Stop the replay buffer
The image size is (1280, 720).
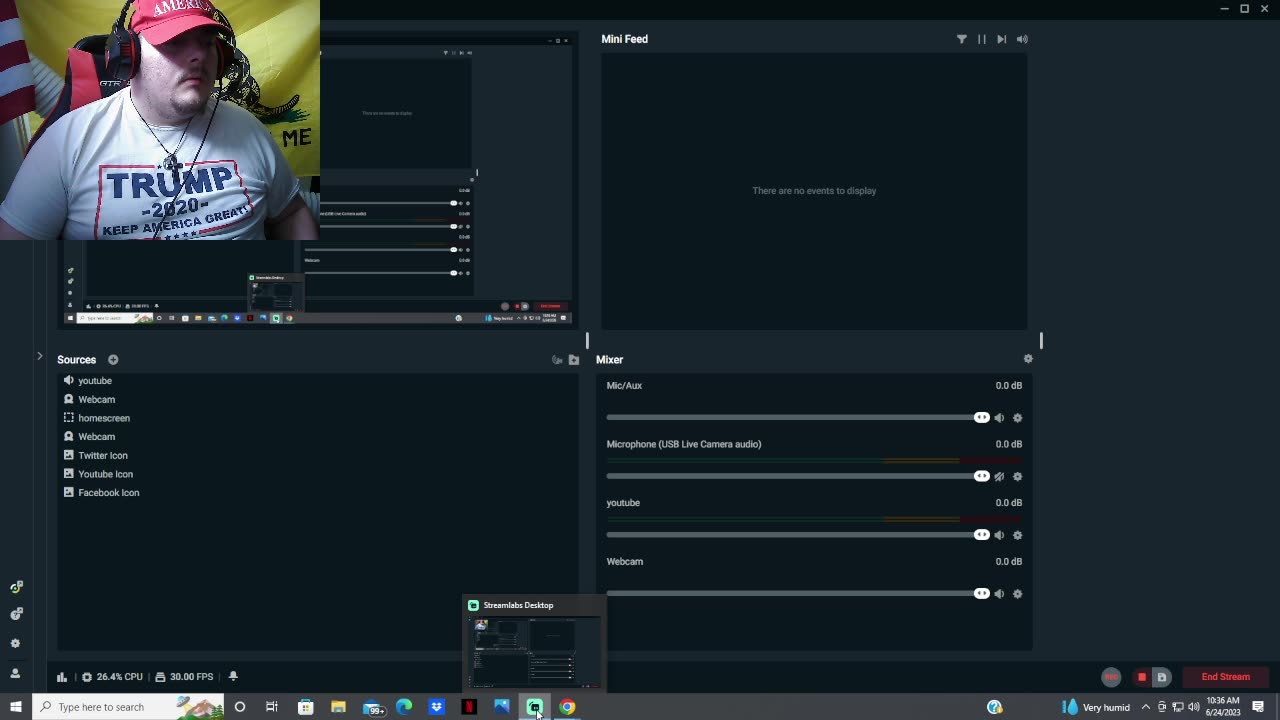coord(1142,677)
